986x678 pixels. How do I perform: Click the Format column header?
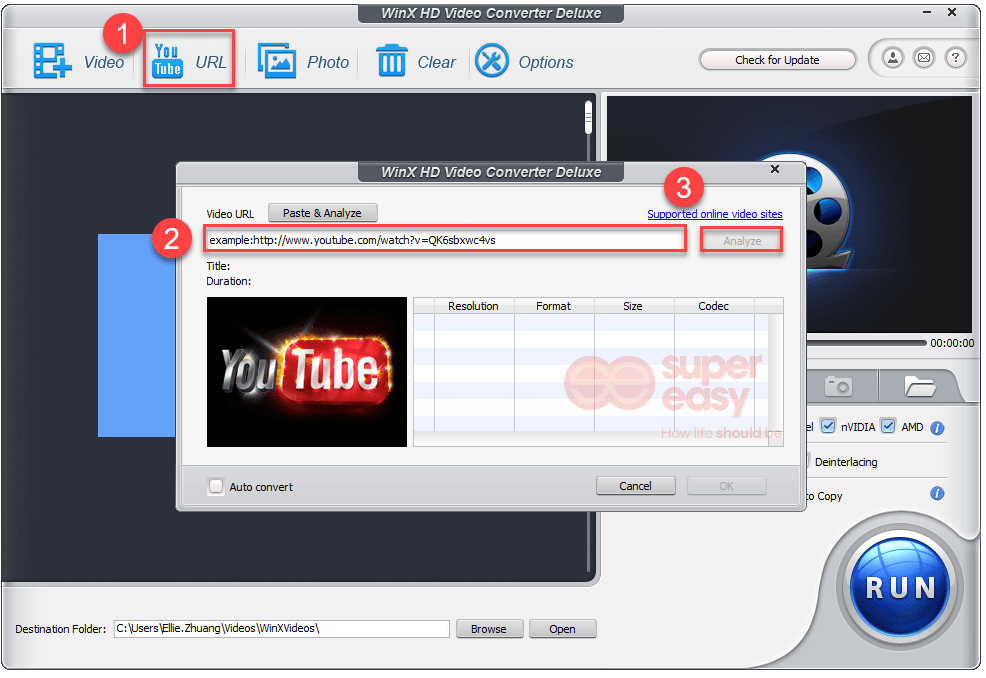[553, 306]
